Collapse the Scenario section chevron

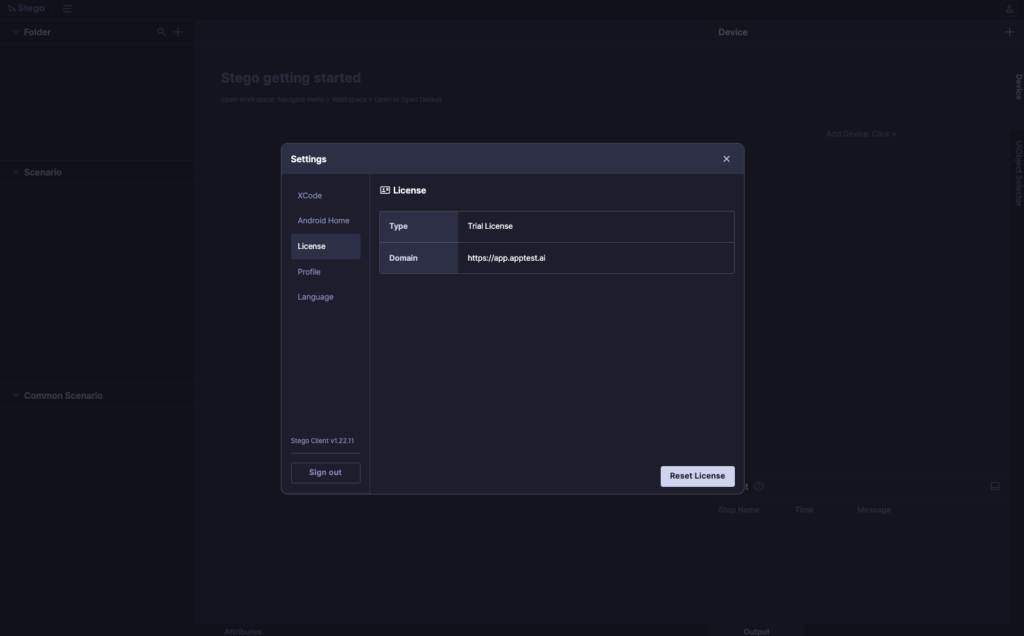[x=15, y=172]
